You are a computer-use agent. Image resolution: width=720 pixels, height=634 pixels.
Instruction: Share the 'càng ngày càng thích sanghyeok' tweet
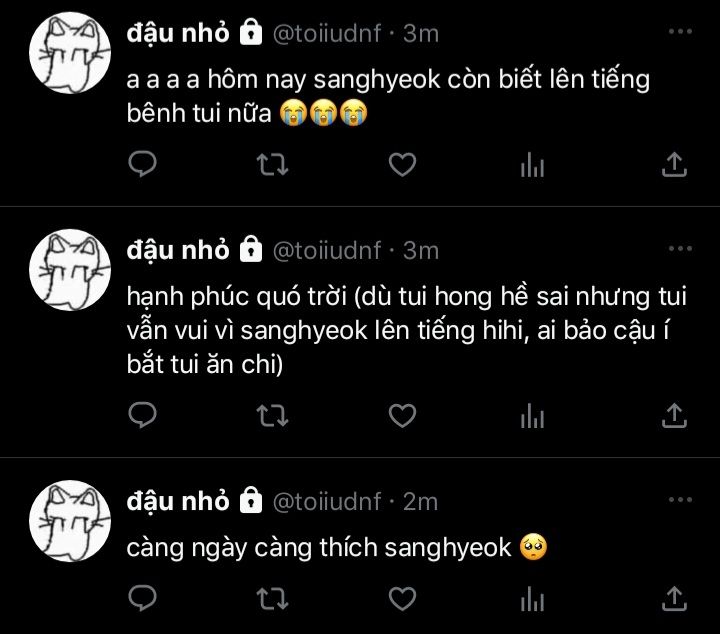(x=674, y=598)
